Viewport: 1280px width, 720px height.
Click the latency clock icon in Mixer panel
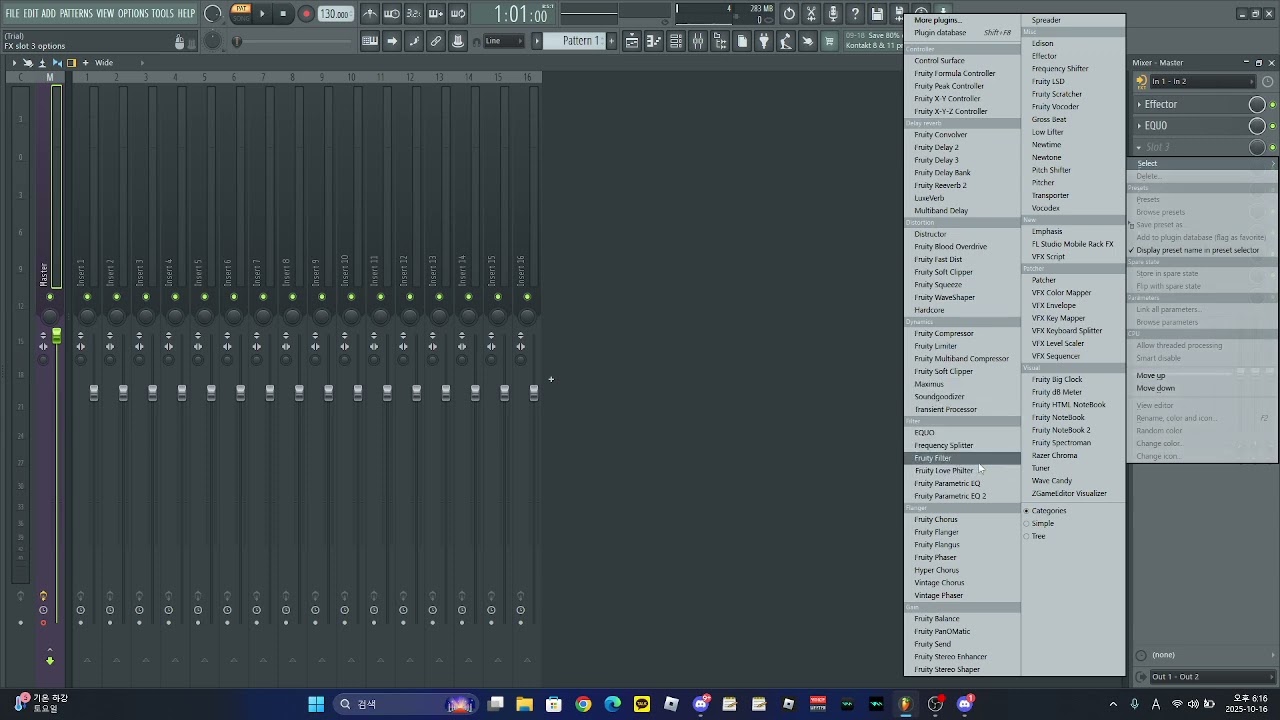pos(1268,82)
